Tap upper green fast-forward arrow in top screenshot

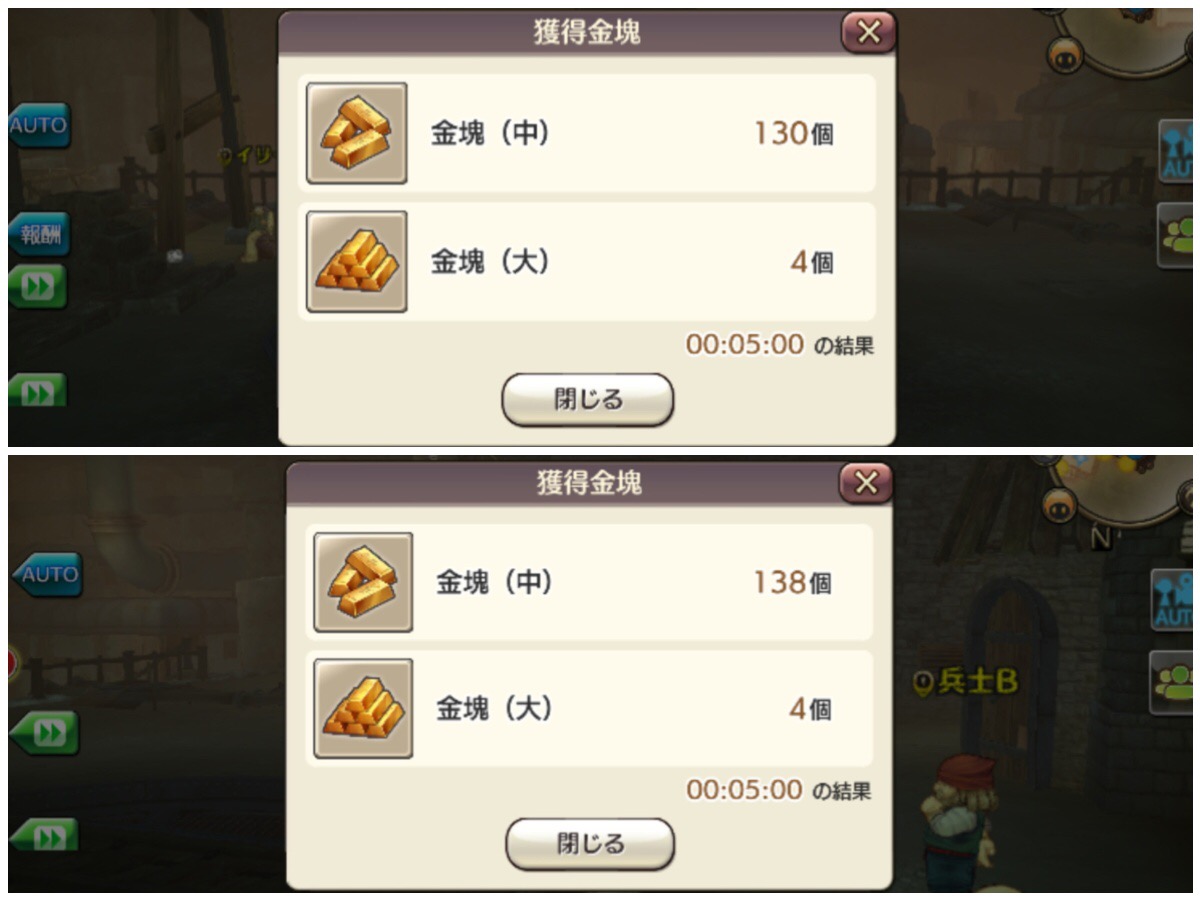point(38,287)
